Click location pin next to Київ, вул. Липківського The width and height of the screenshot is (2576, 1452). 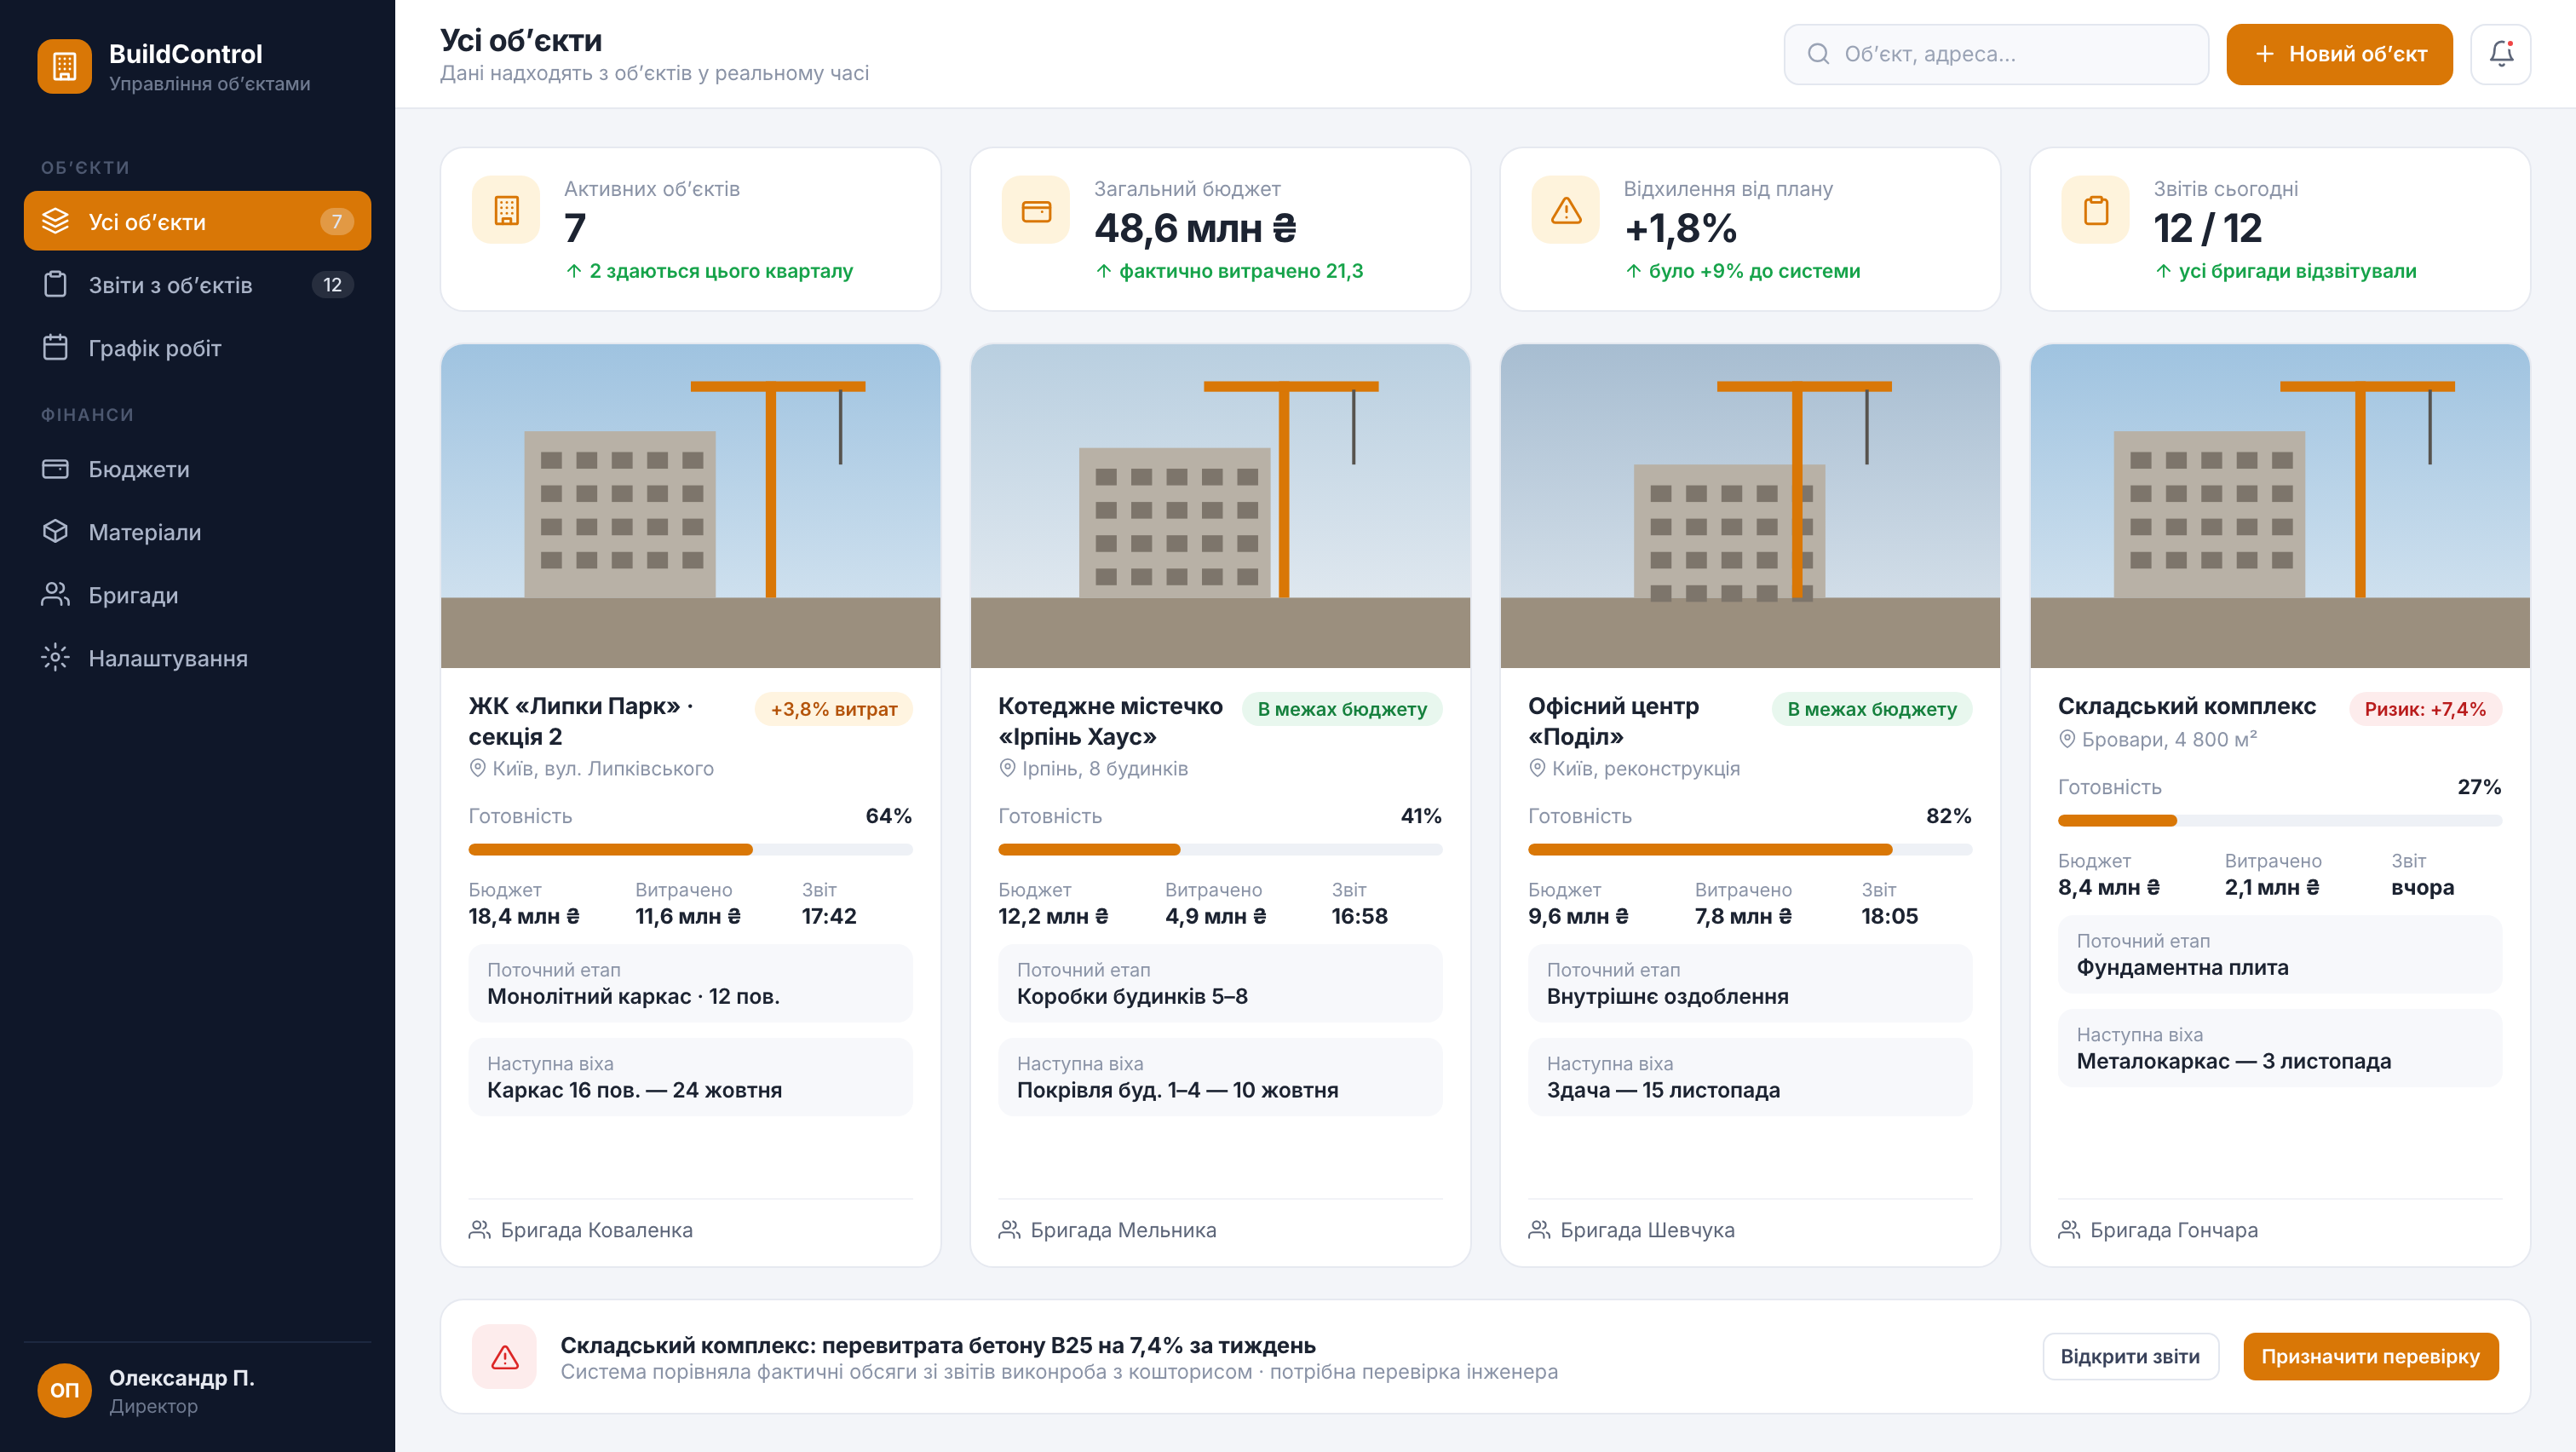coord(478,768)
